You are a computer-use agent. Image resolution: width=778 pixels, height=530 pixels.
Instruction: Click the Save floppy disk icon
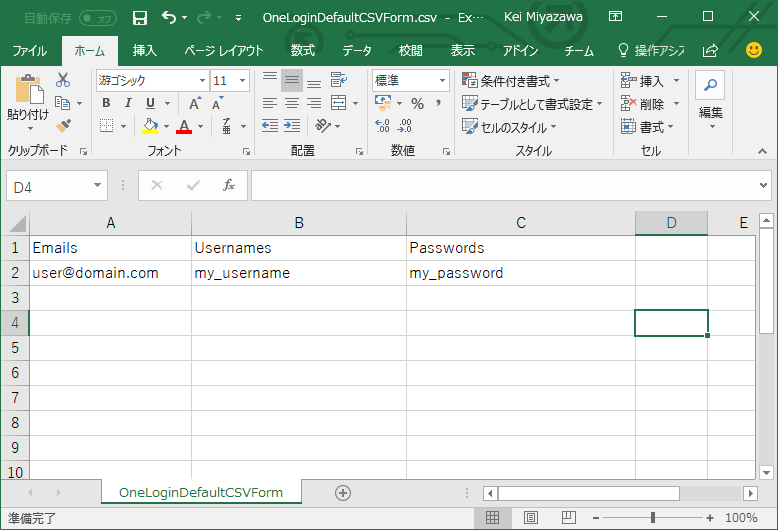tap(140, 18)
